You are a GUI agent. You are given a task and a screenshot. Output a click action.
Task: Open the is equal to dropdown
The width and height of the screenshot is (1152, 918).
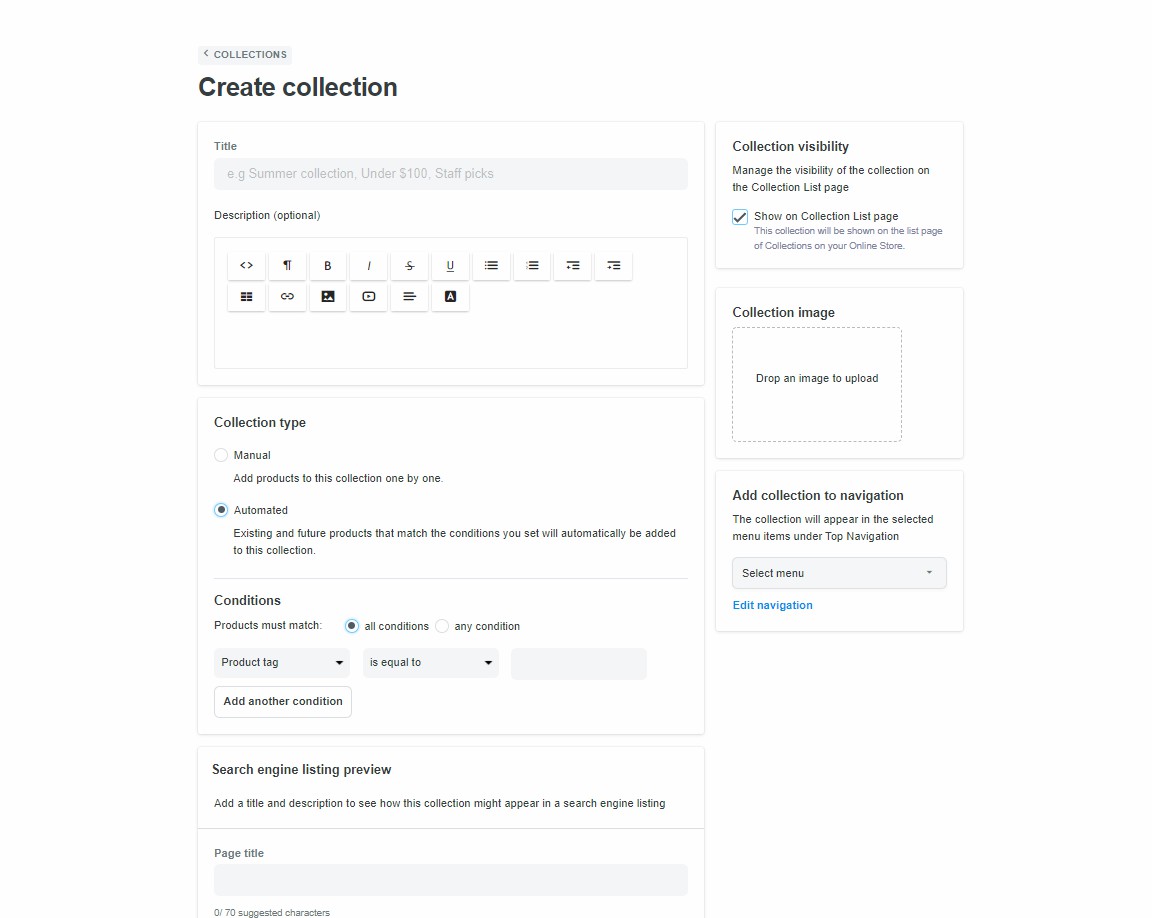(430, 662)
